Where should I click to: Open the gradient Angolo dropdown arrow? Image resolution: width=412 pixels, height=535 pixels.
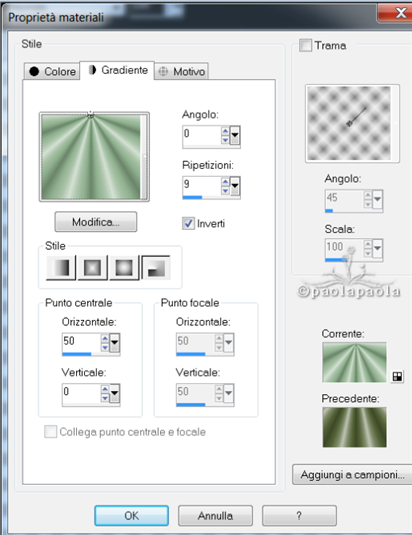point(235,135)
